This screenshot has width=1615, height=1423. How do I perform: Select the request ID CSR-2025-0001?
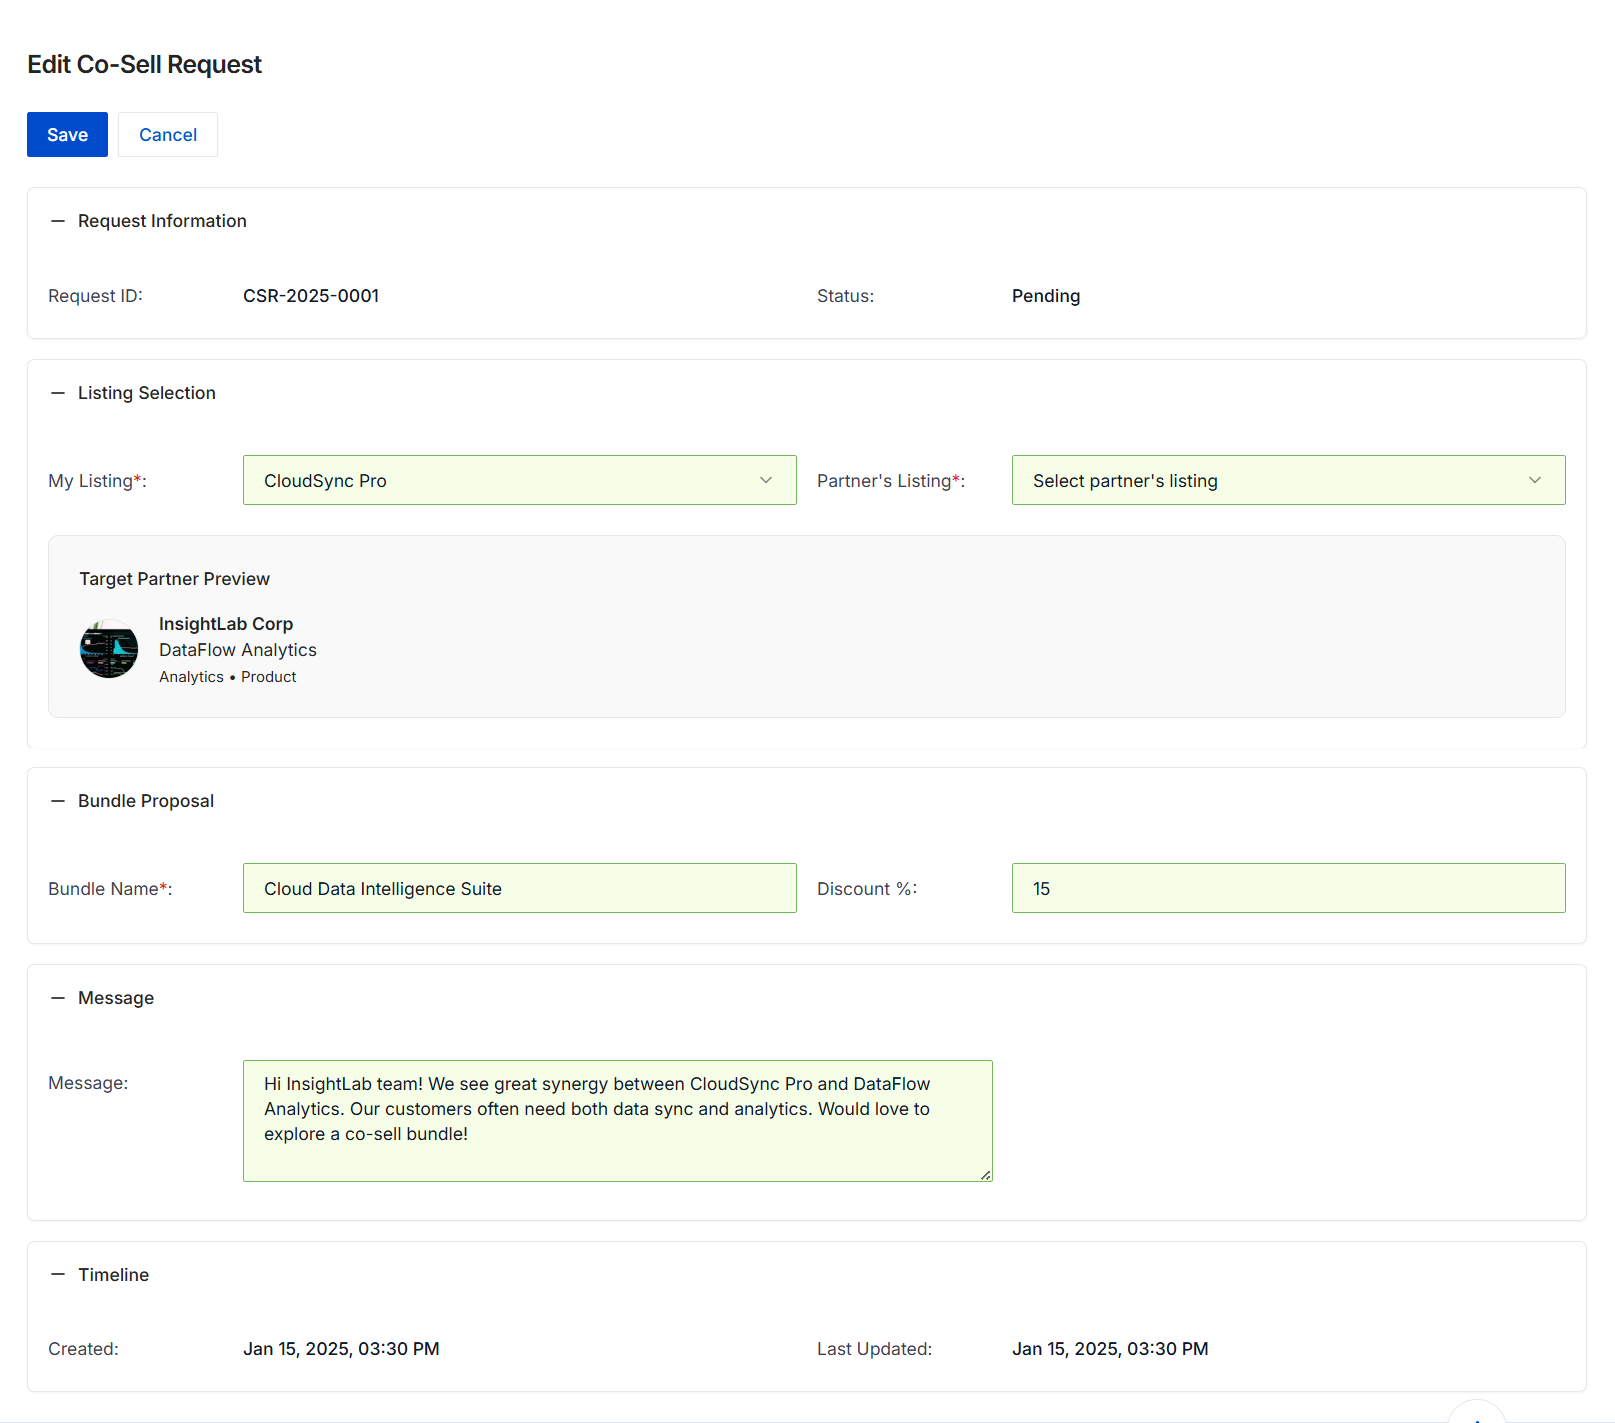tap(311, 296)
